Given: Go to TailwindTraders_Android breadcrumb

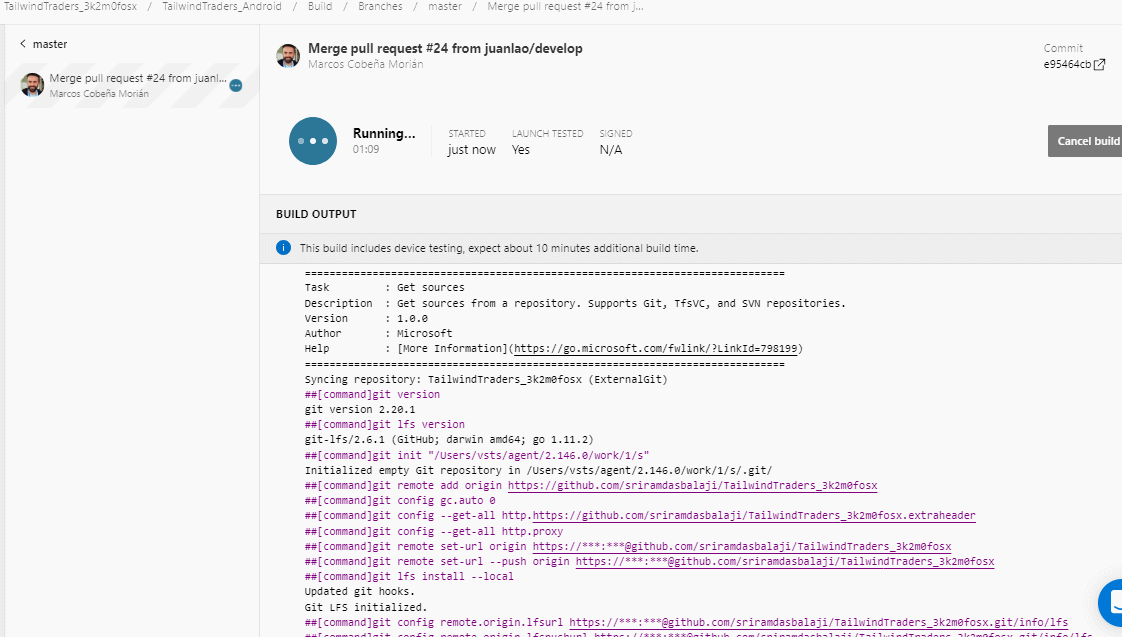Looking at the screenshot, I should click(x=222, y=6).
